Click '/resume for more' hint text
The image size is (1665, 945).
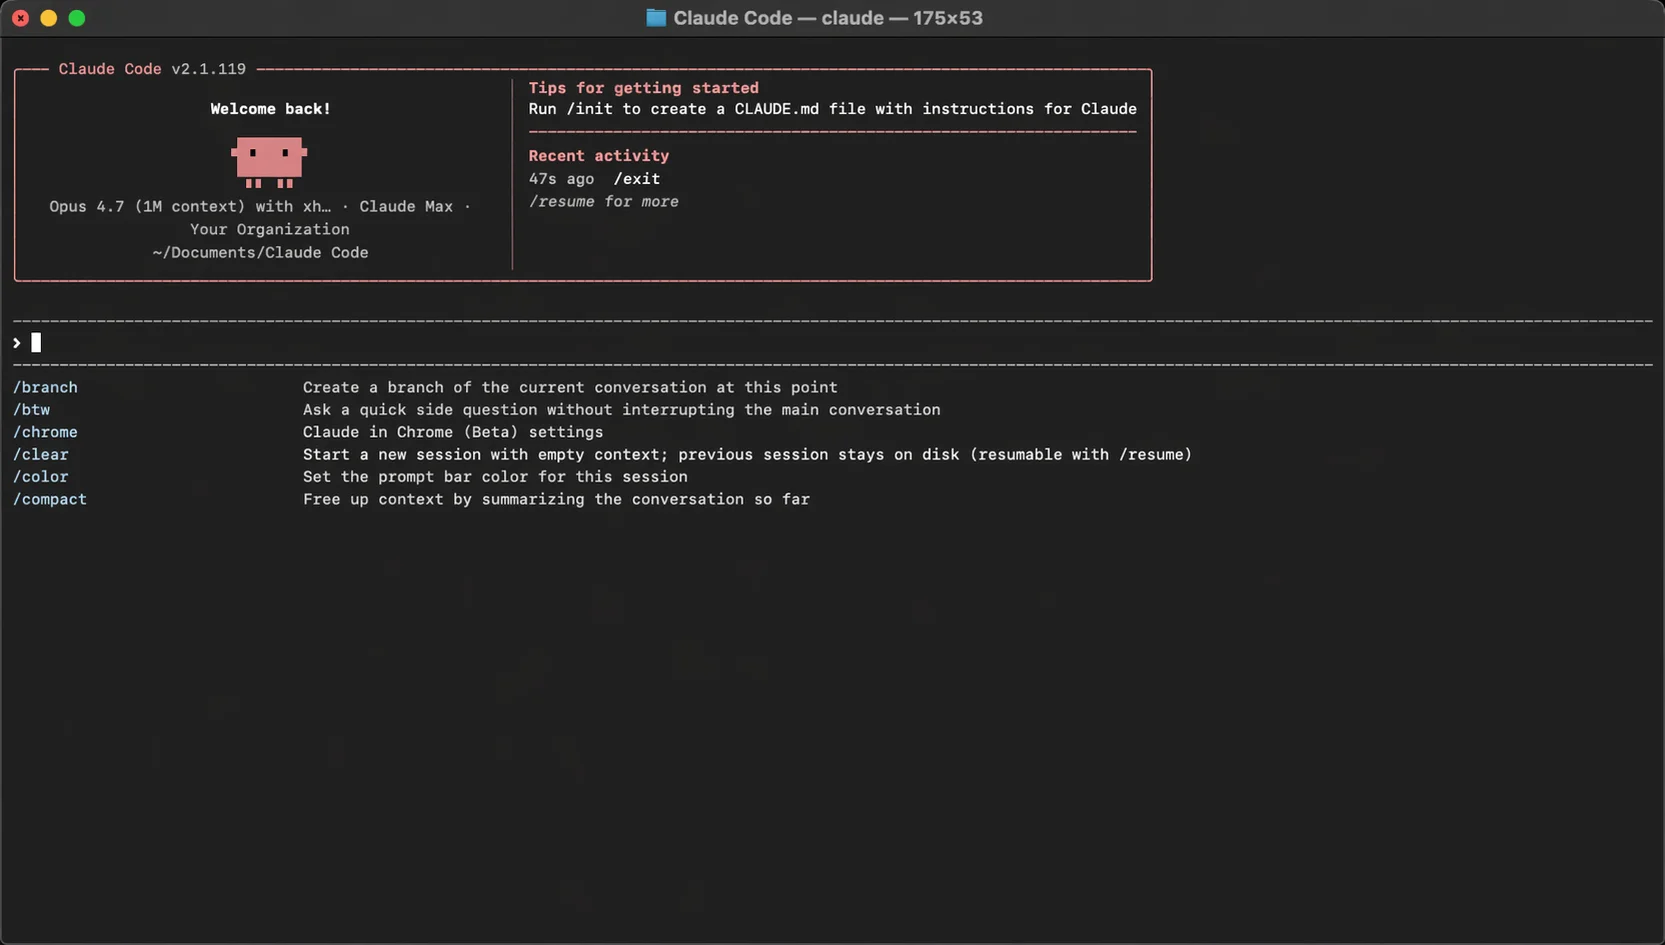point(604,202)
